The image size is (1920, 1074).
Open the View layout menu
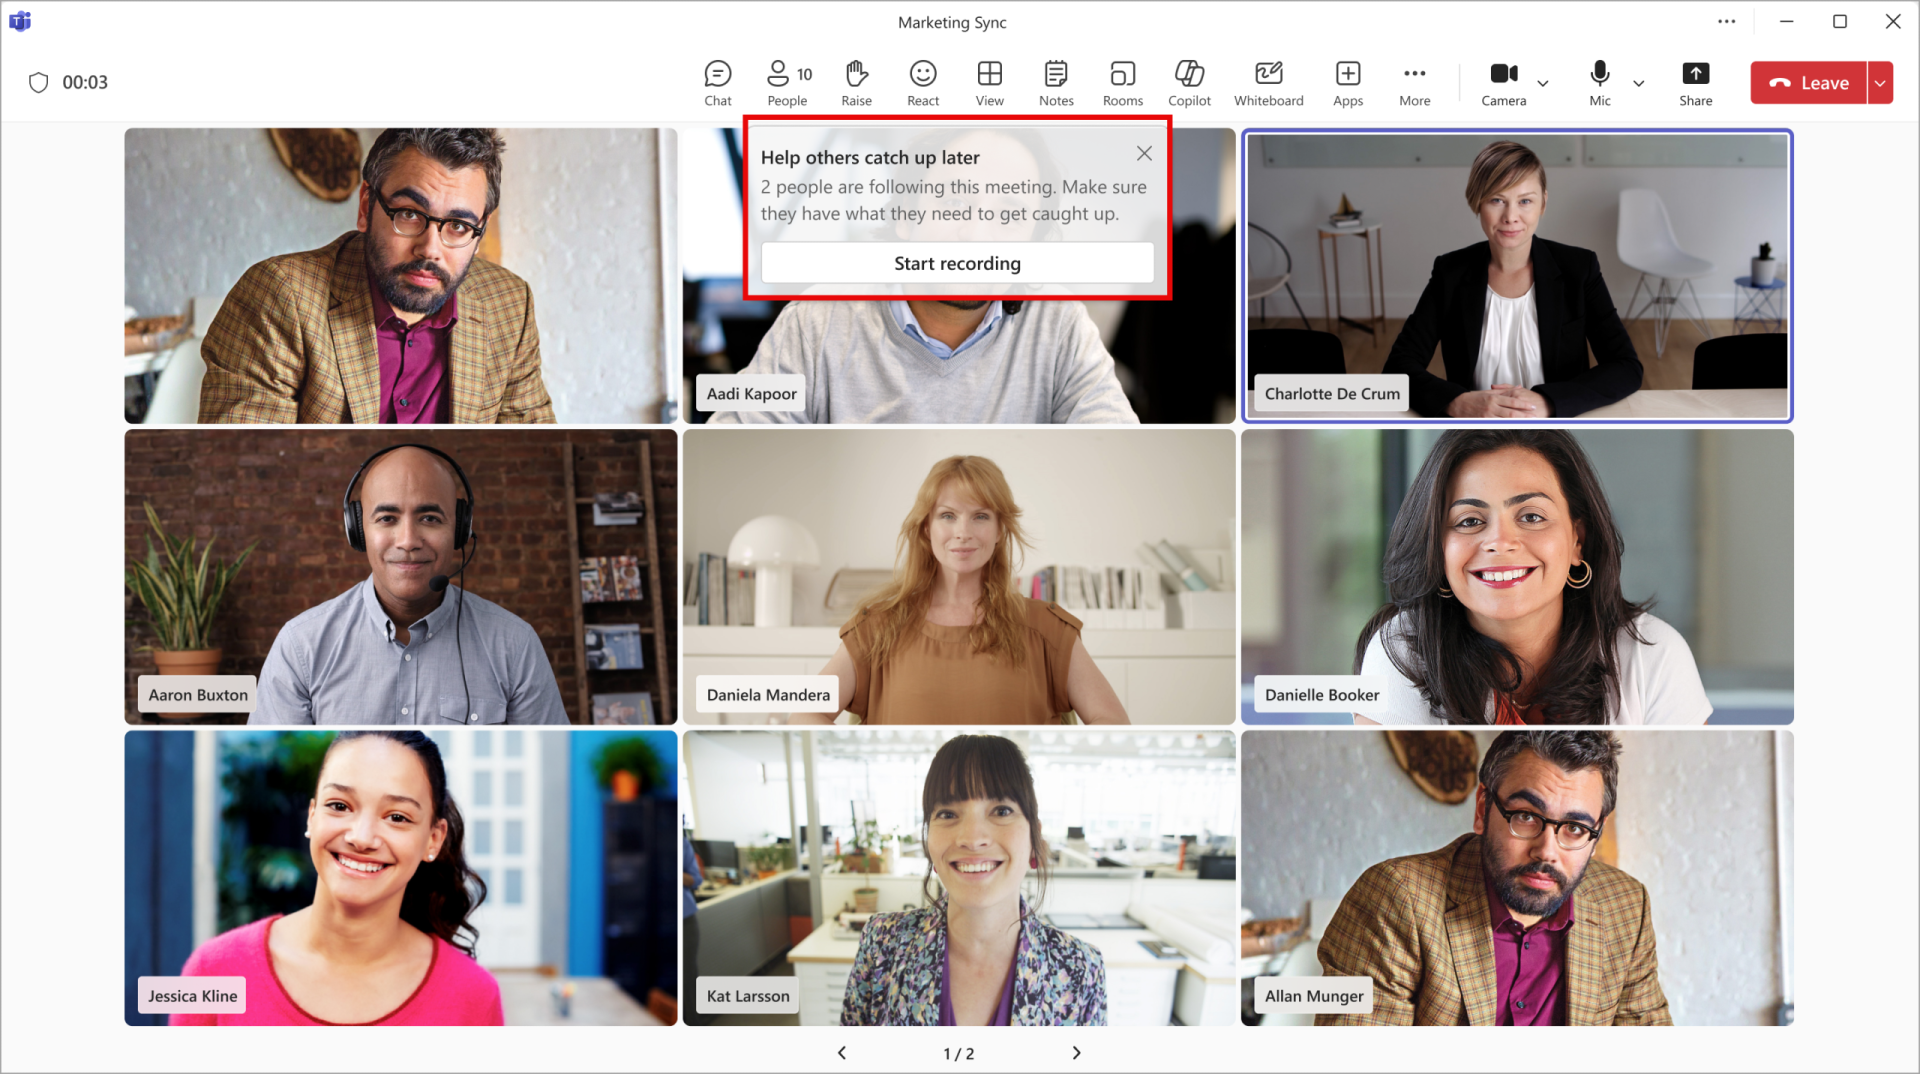tap(989, 83)
